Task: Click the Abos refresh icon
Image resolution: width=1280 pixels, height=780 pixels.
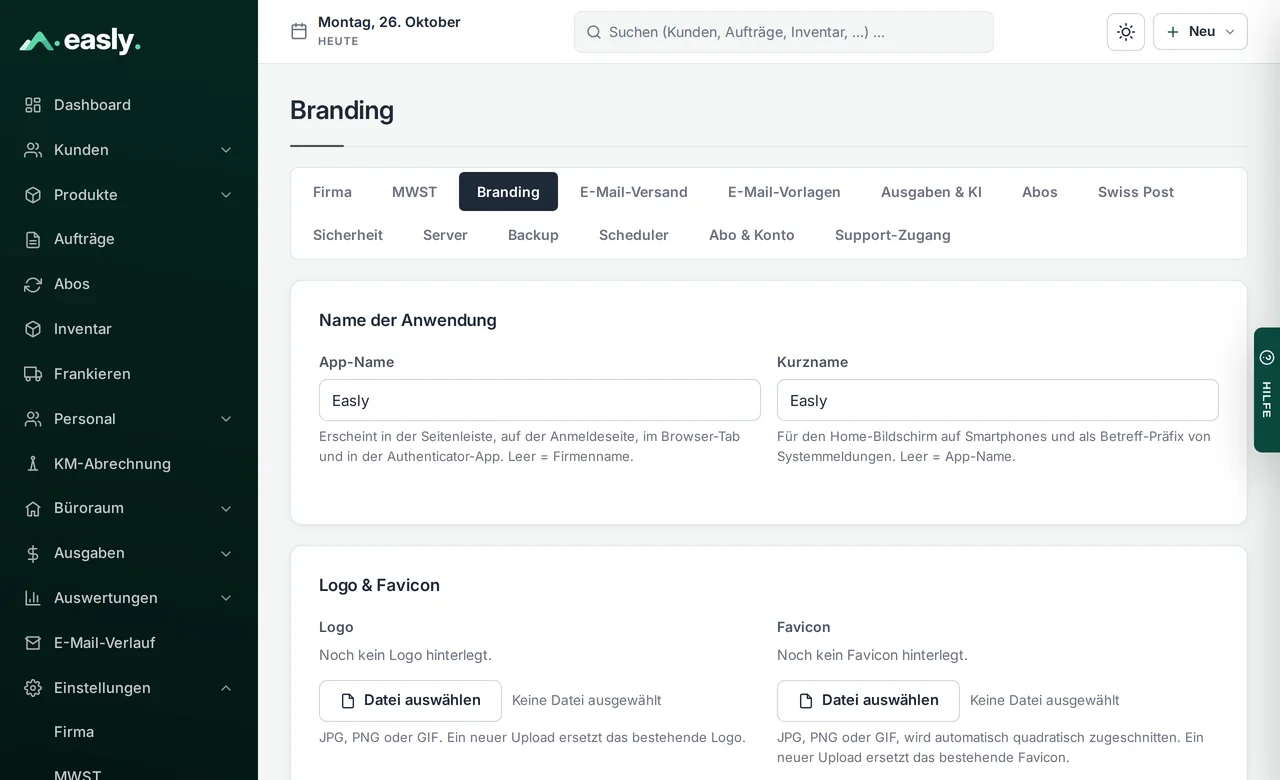Action: tap(33, 284)
